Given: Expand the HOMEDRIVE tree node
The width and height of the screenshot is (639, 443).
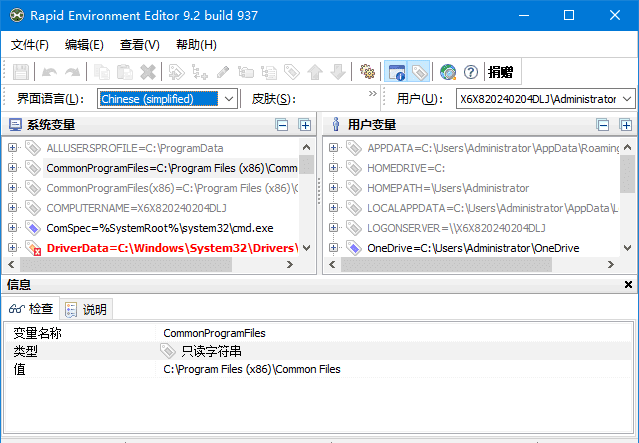Looking at the screenshot, I should [x=333, y=168].
